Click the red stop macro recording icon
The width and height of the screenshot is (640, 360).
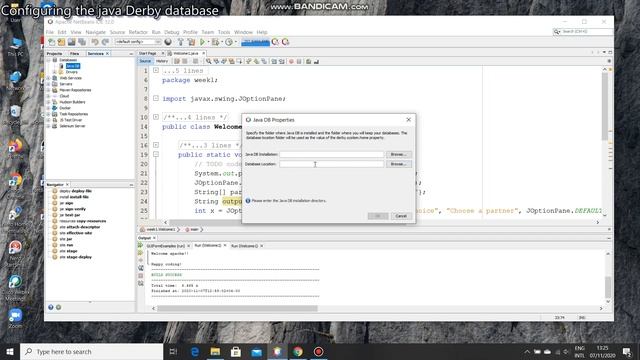coord(291,62)
